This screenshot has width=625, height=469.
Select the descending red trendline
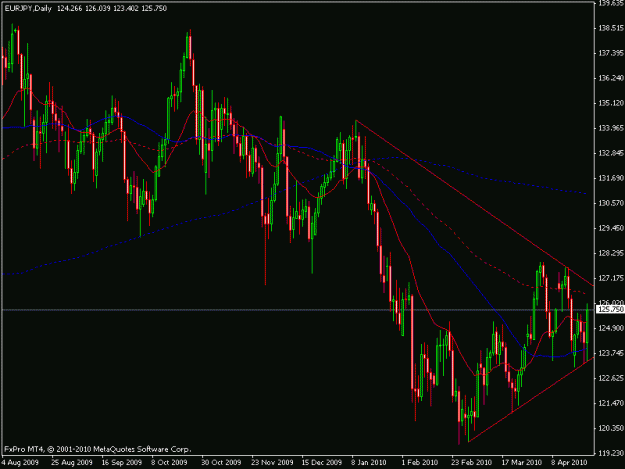coord(474,202)
